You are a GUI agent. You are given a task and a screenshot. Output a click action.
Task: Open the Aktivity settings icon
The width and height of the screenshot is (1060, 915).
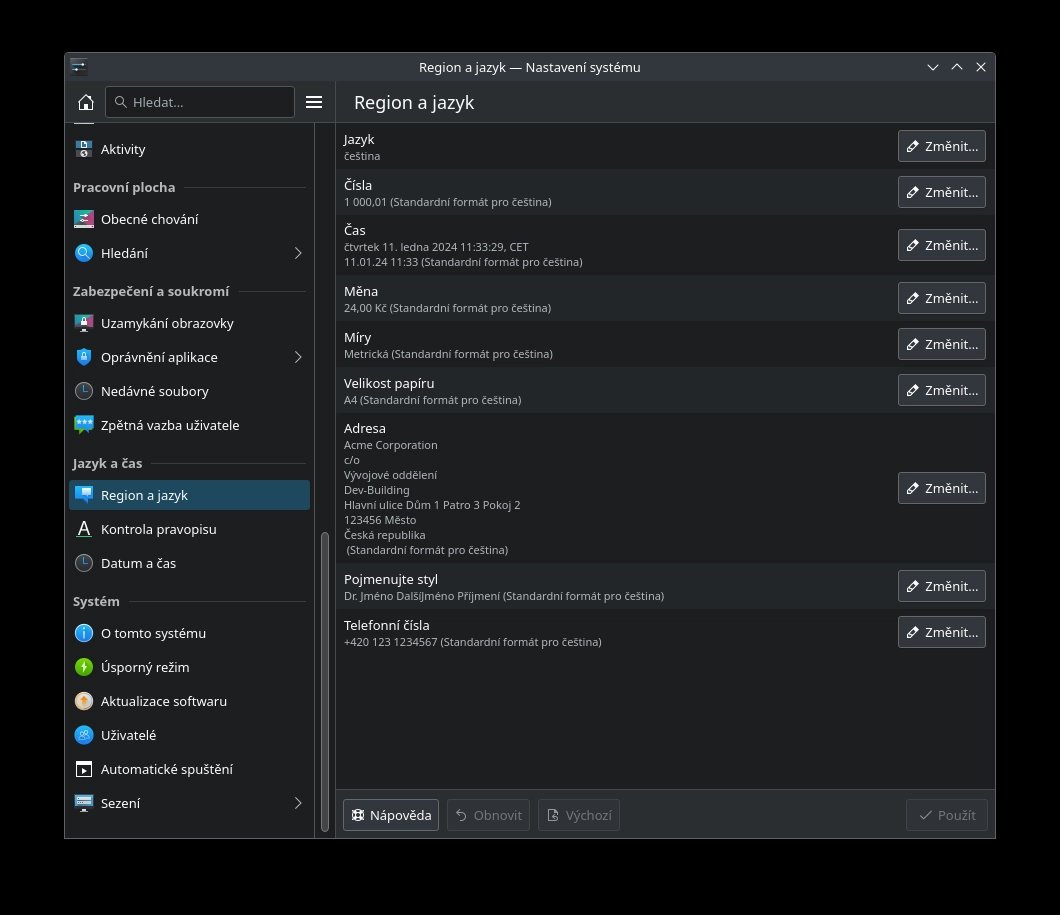[x=84, y=149]
